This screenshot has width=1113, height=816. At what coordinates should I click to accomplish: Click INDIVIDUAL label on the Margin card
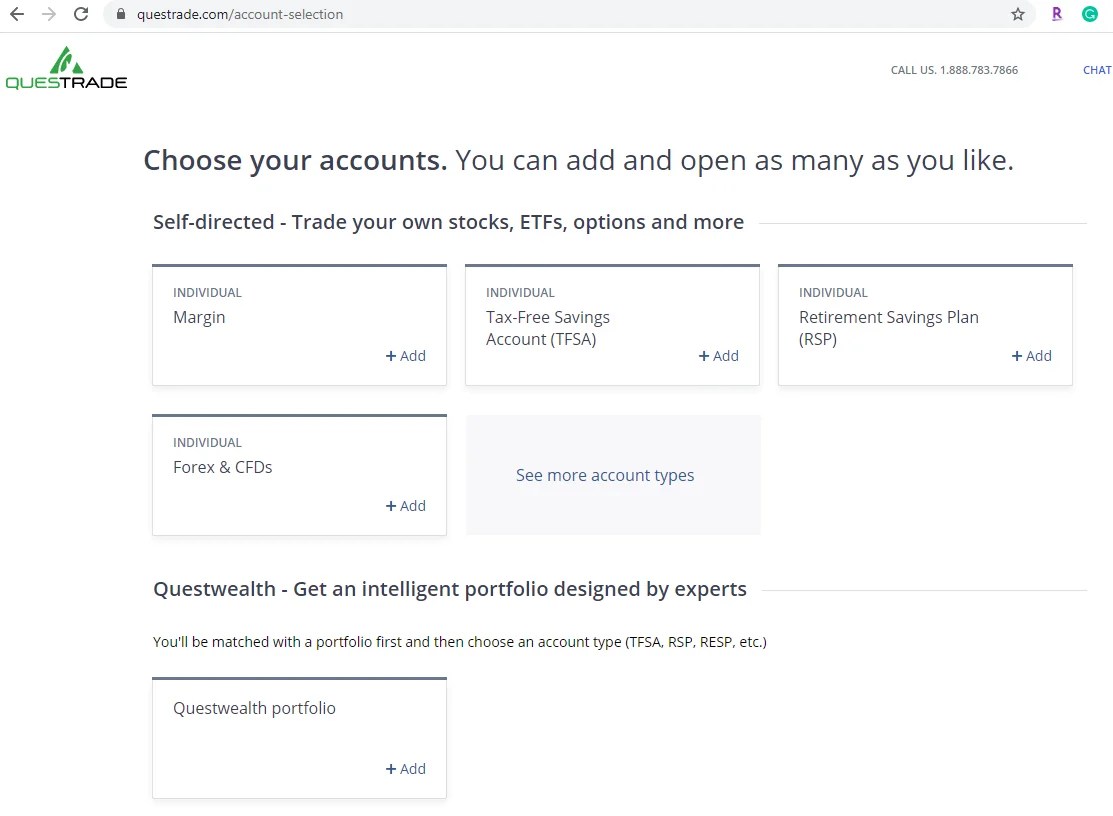click(207, 293)
